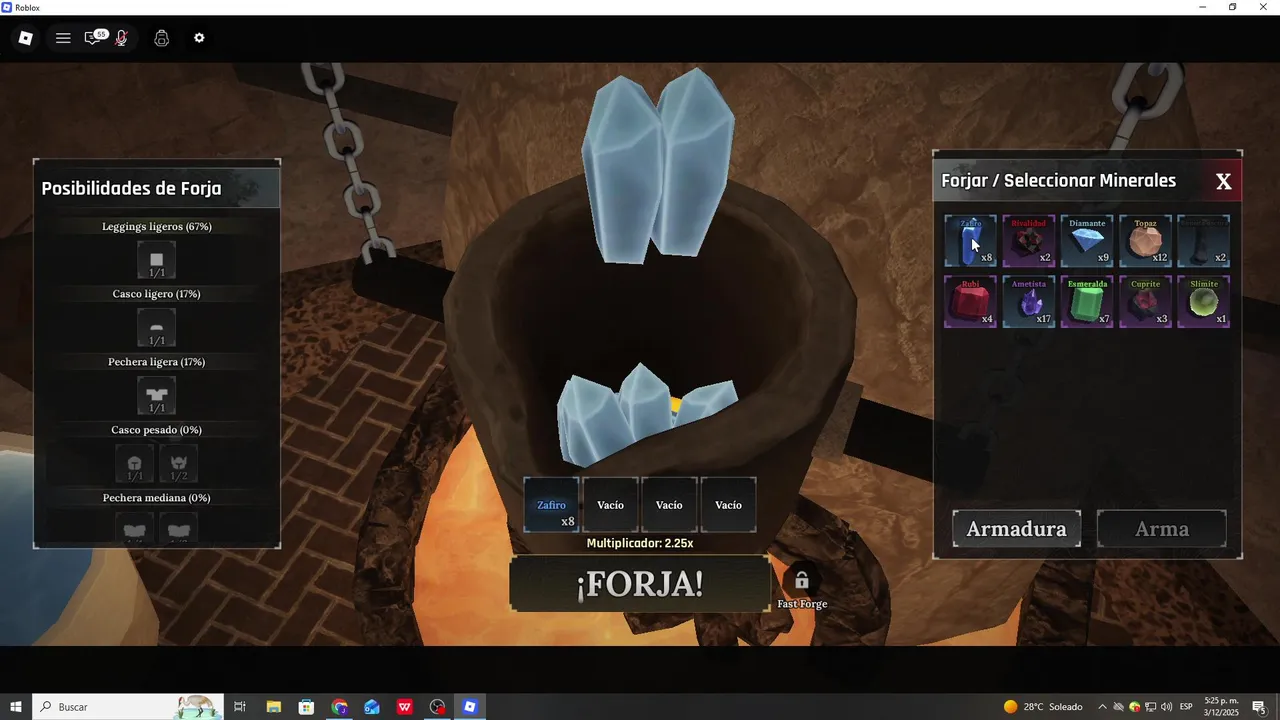Open the Roblox backpack icon

coord(161,38)
